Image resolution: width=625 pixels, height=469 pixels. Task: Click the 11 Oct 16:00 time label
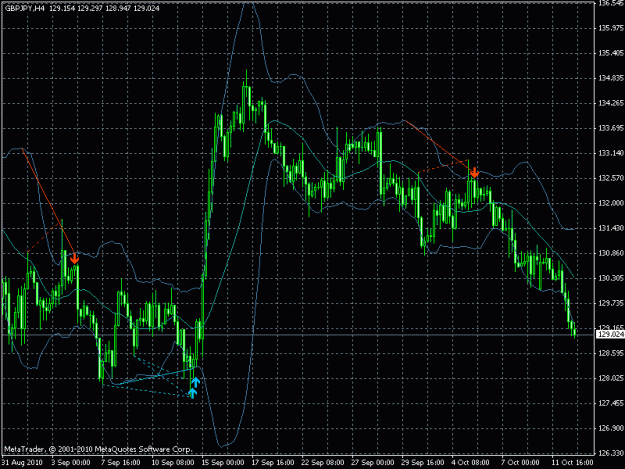pos(572,463)
